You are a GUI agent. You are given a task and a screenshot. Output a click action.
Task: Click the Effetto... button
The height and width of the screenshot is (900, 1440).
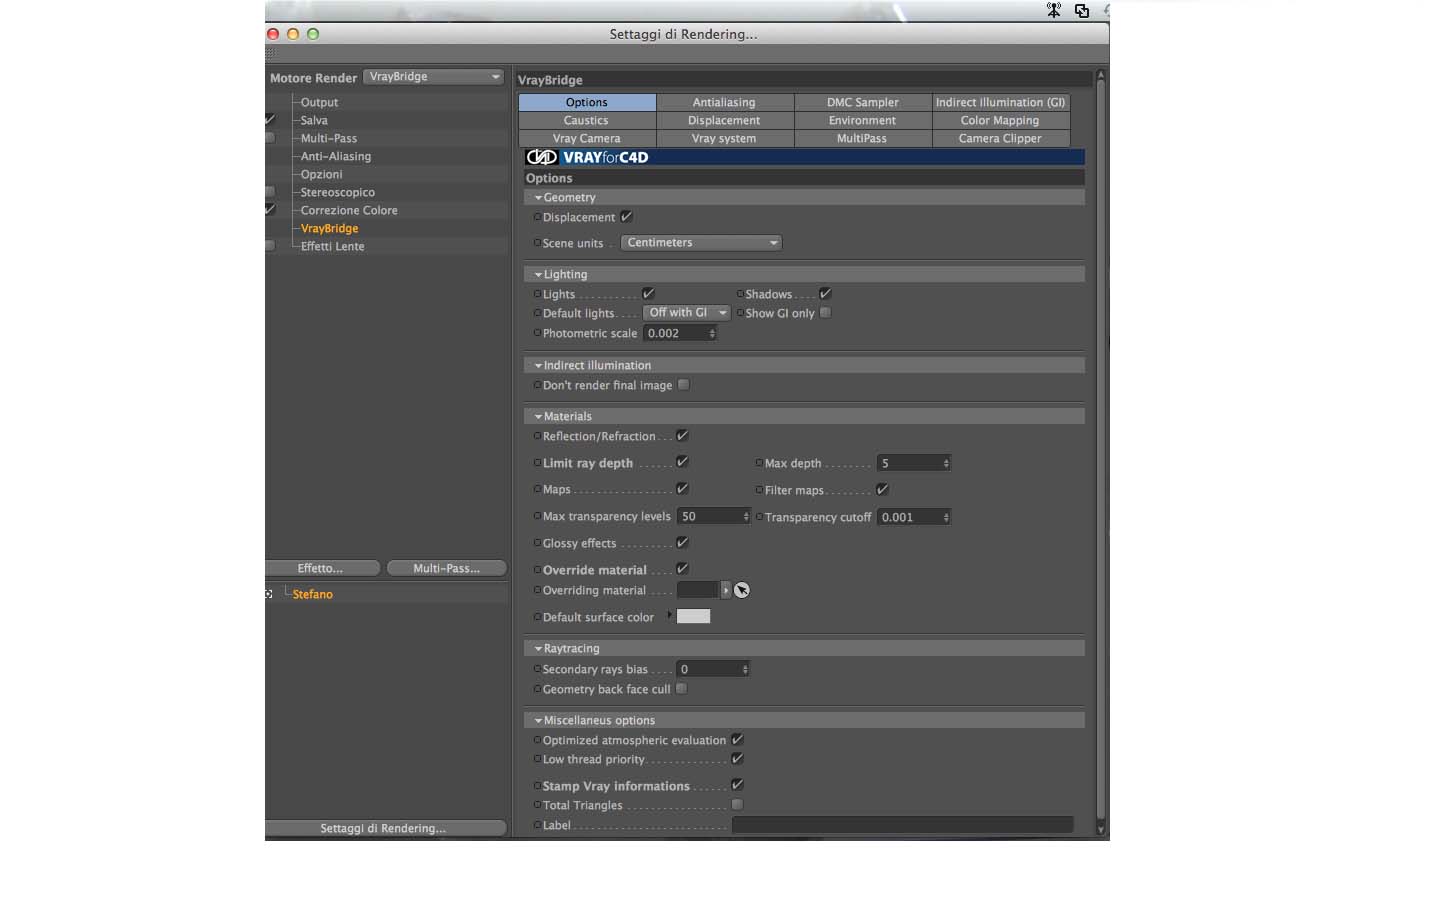(322, 568)
